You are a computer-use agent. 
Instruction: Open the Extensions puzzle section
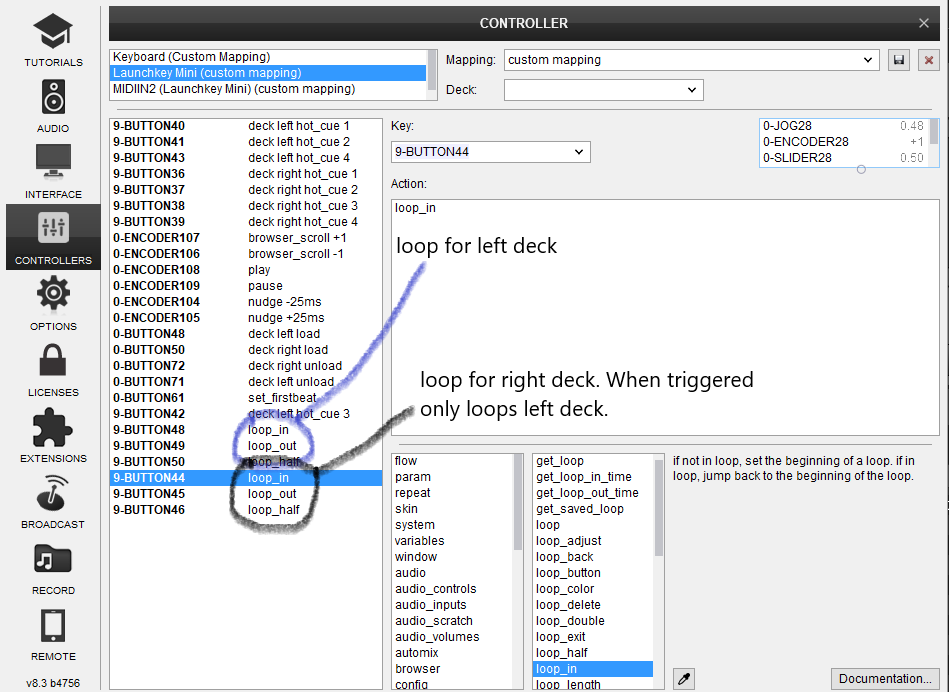click(53, 434)
